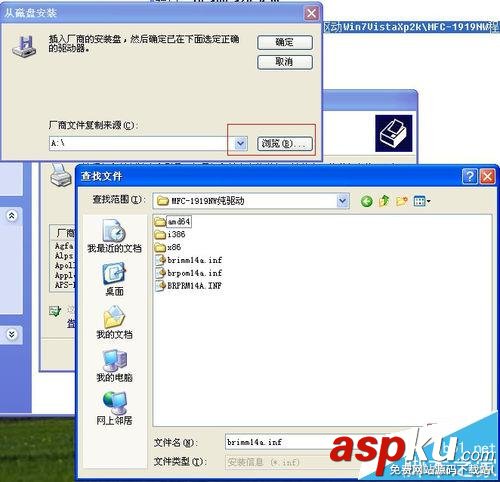
Task: Open 网上邻居 in places bar
Action: click(x=114, y=408)
